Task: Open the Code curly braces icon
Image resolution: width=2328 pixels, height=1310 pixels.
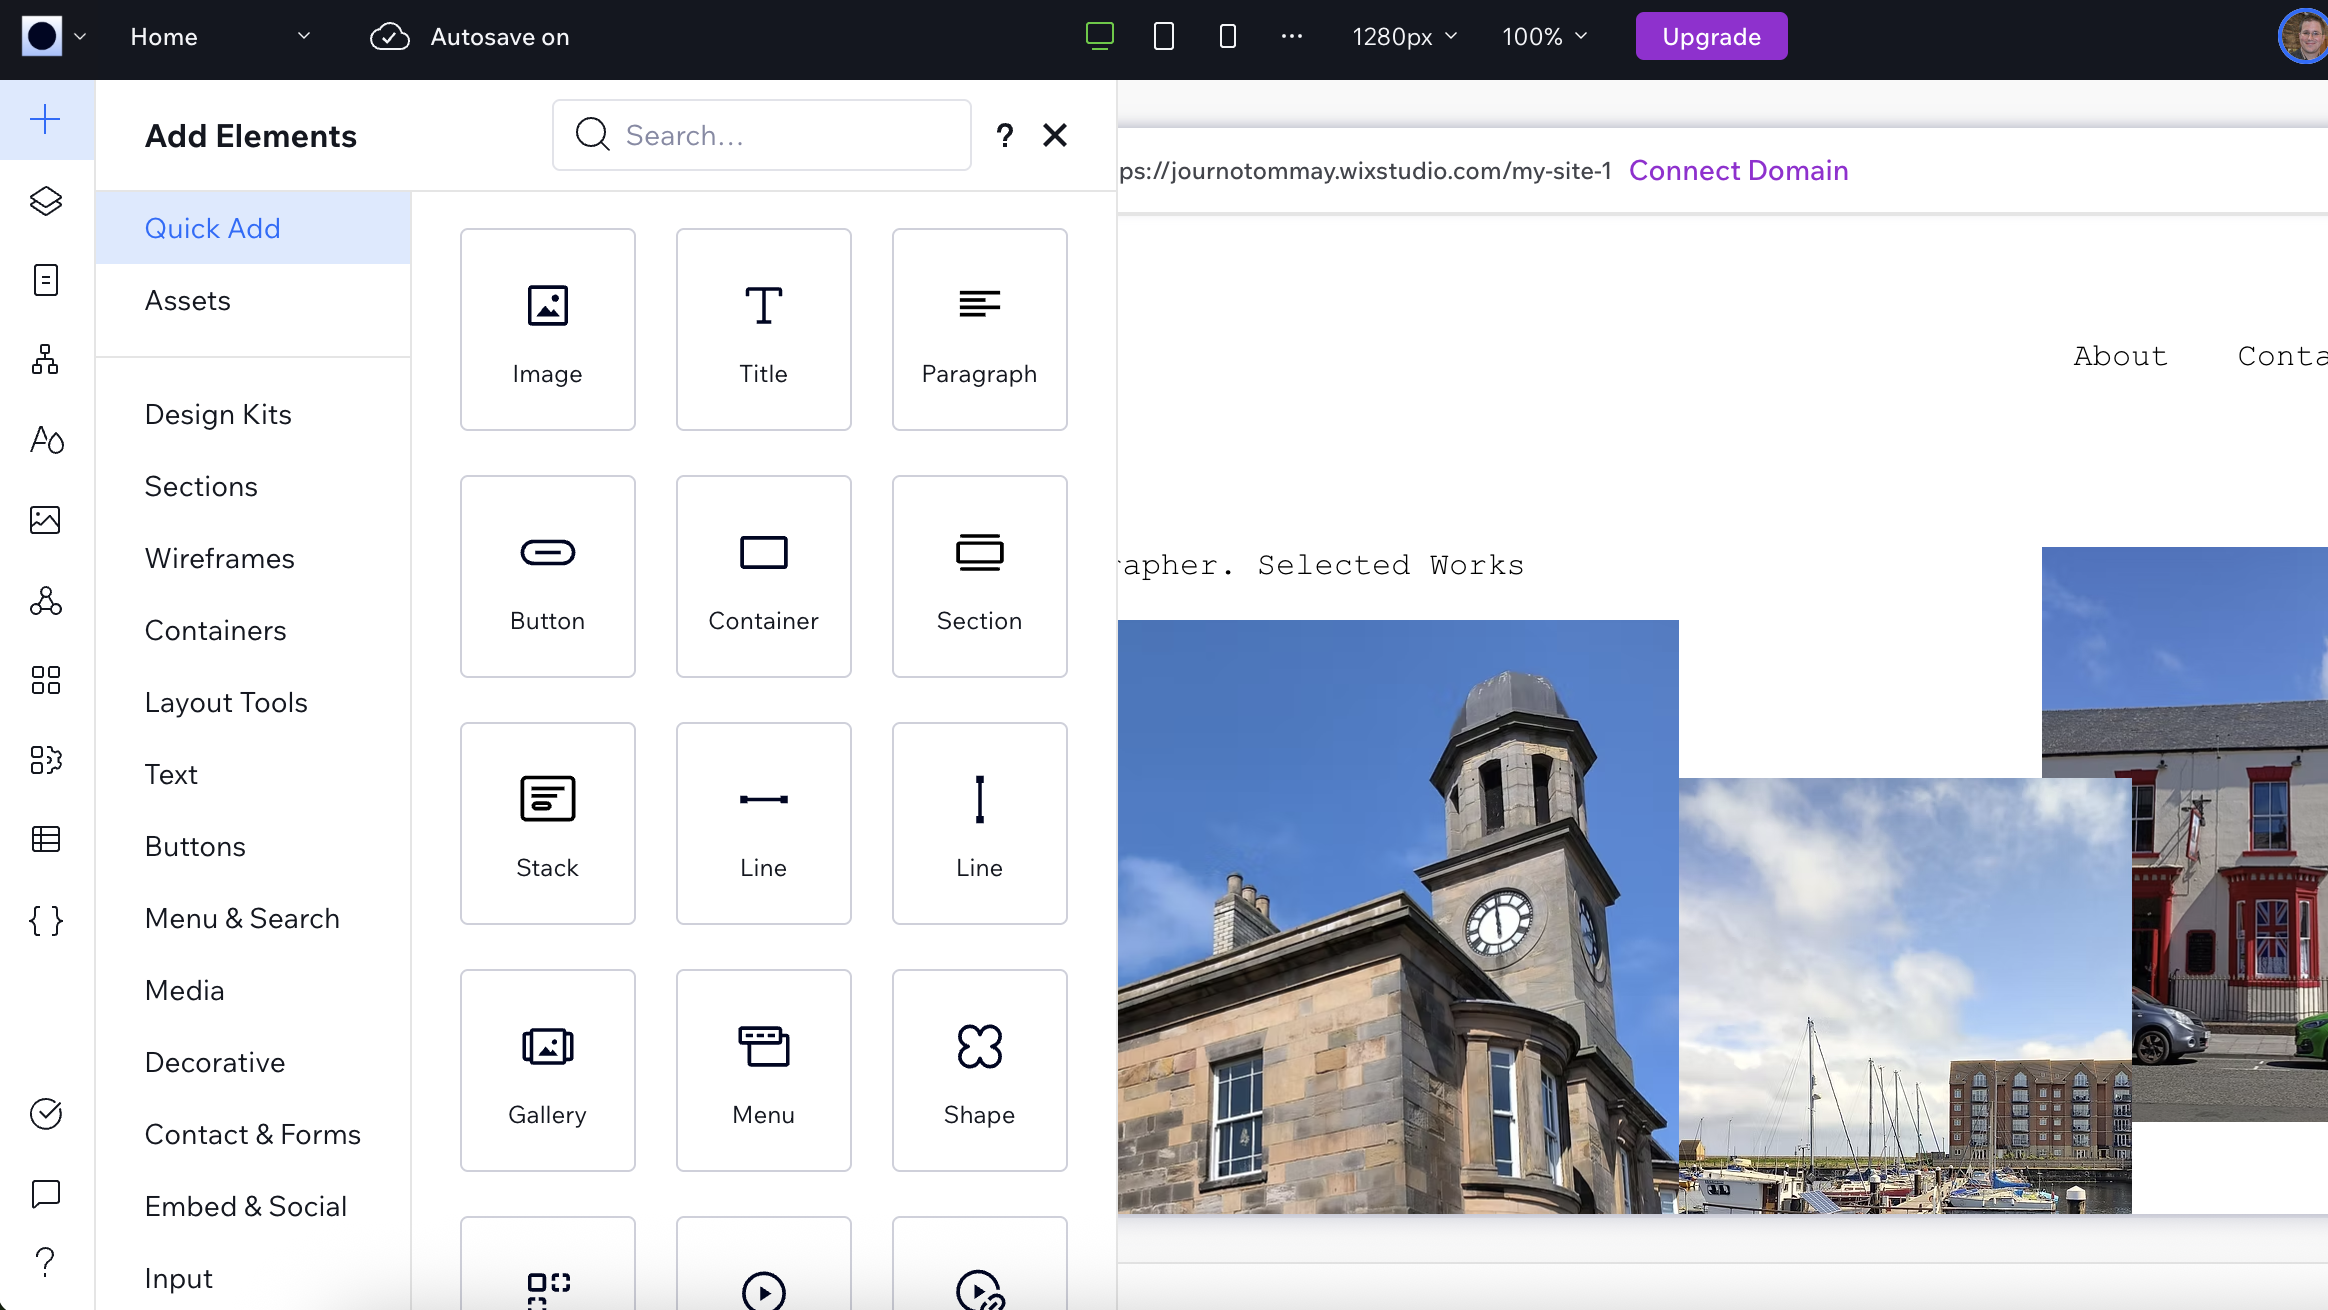Action: [46, 920]
